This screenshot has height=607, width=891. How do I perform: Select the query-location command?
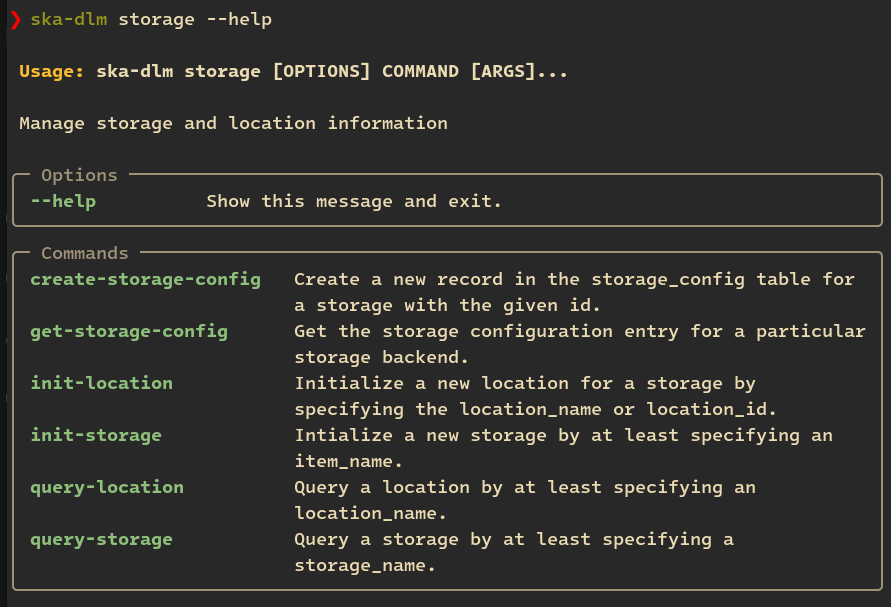click(107, 487)
